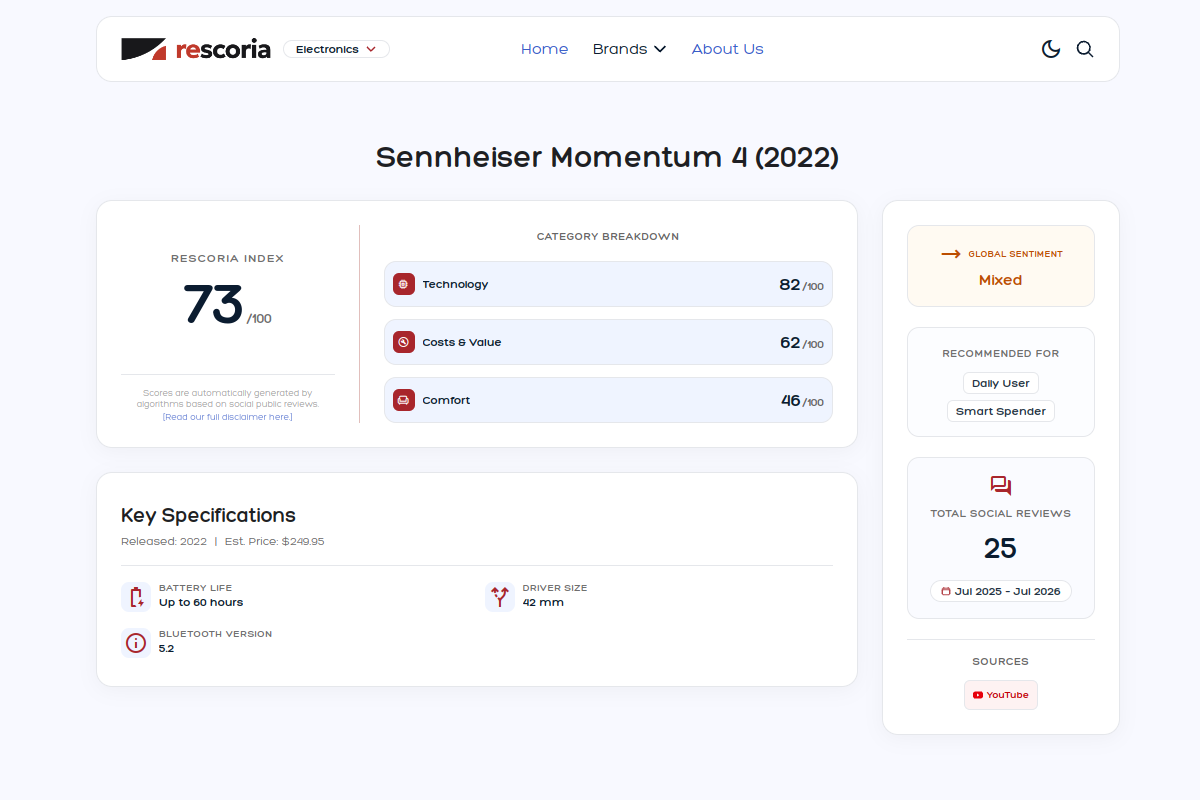1200x800 pixels.
Task: Click the Mixed sentiment label
Action: pyautogui.click(x=1001, y=280)
